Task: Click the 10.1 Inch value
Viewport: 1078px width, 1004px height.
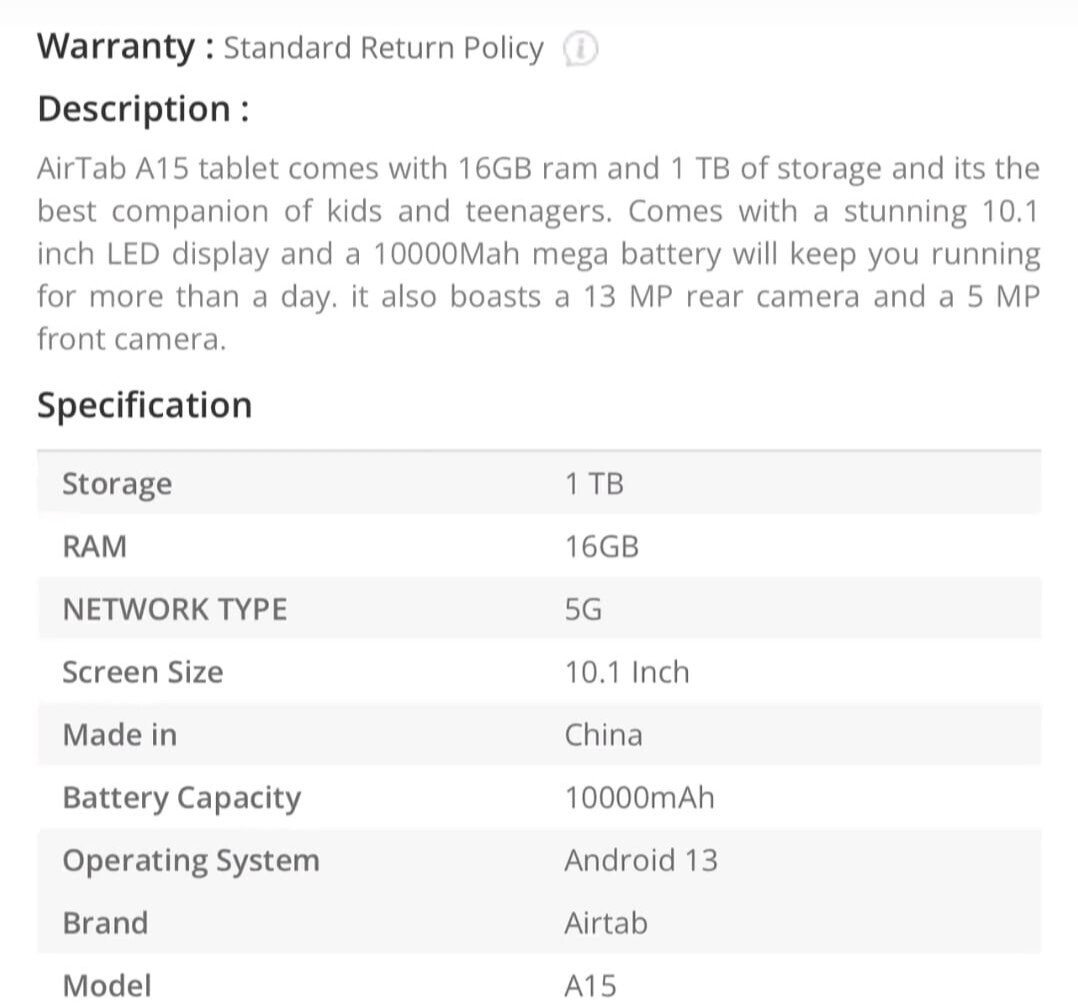Action: click(x=627, y=673)
